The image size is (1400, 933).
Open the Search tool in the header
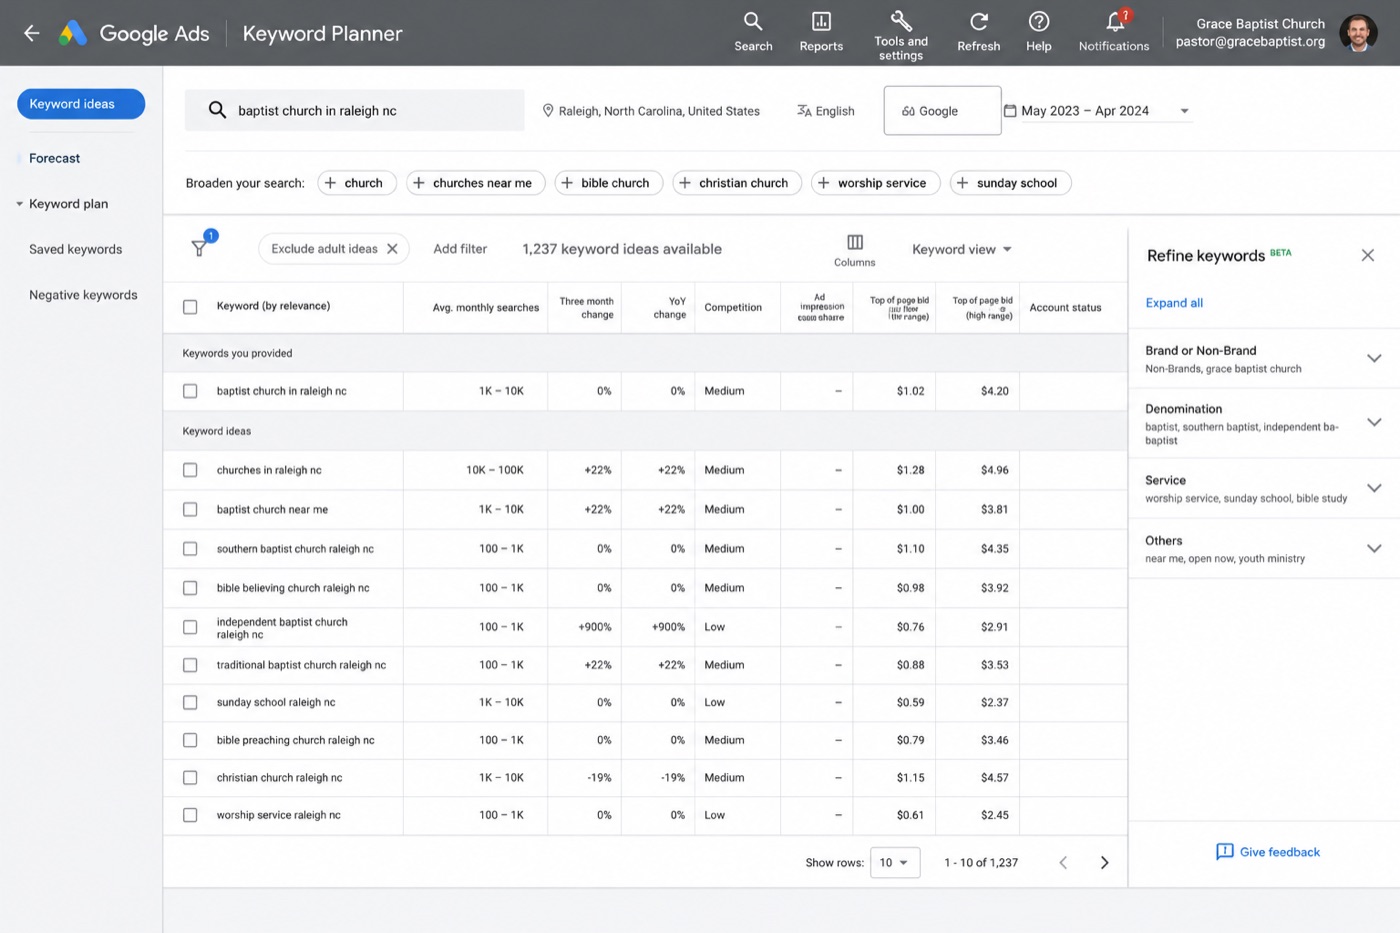point(753,32)
